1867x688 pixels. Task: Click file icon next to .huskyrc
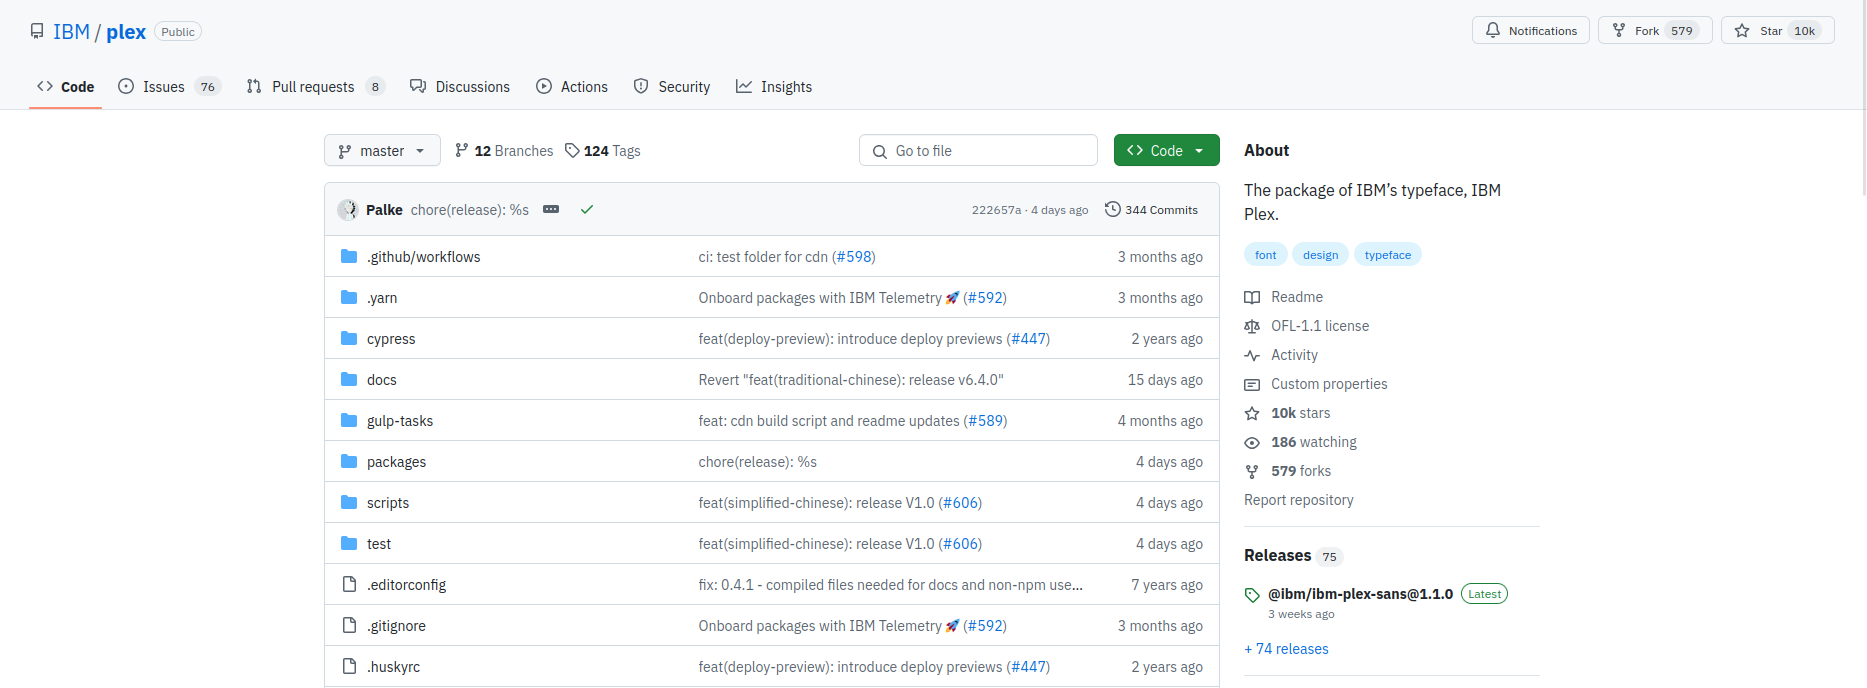click(x=349, y=667)
